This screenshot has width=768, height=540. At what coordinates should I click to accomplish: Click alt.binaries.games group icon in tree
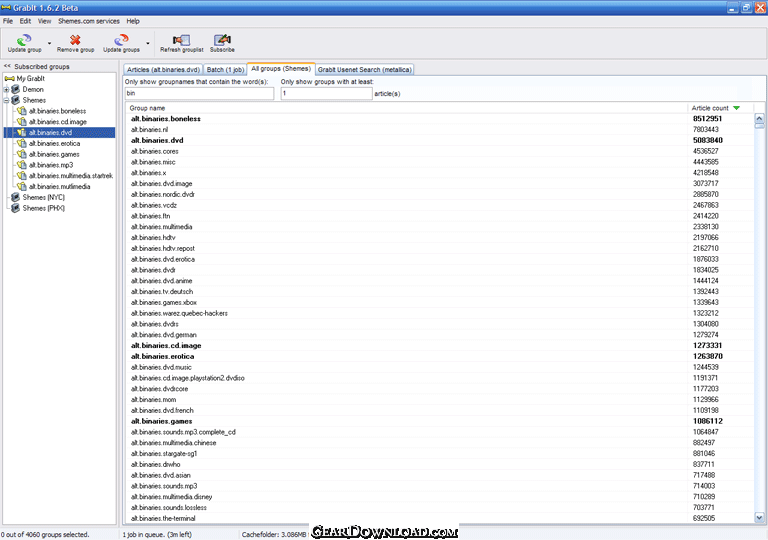[x=22, y=154]
